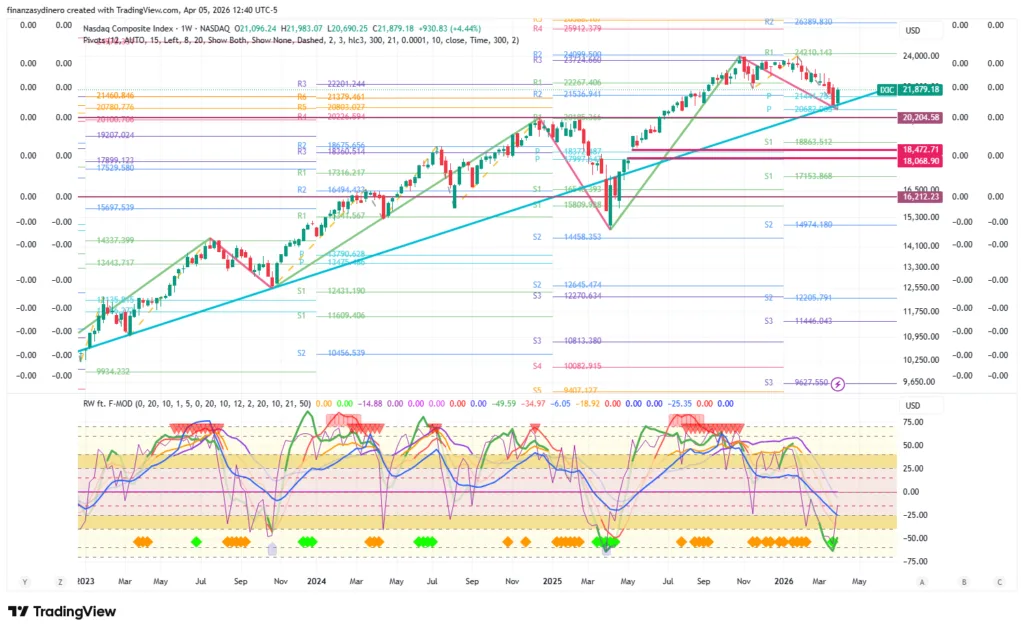Image resolution: width=1024 pixels, height=632 pixels.
Task: Click the 21,879.18 current price label
Action: click(x=921, y=89)
